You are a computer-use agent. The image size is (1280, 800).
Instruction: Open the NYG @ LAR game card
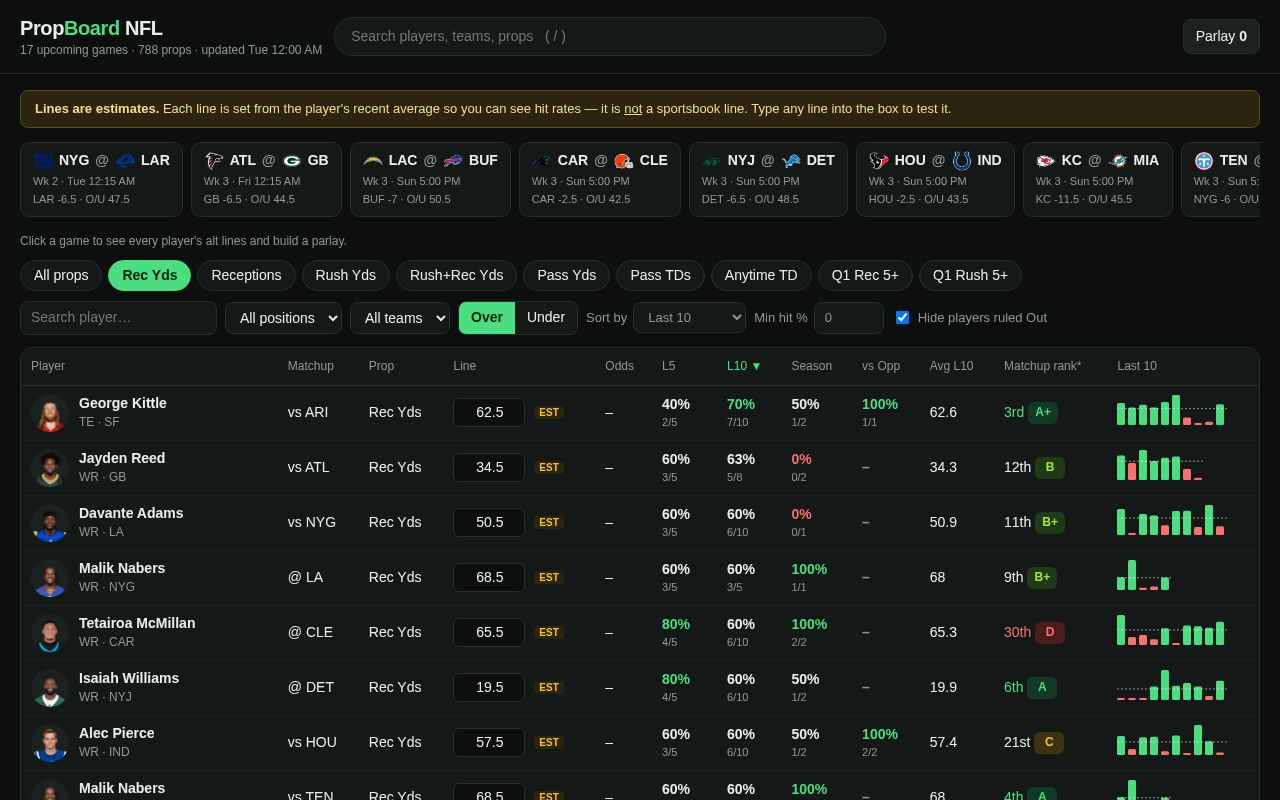[101, 179]
